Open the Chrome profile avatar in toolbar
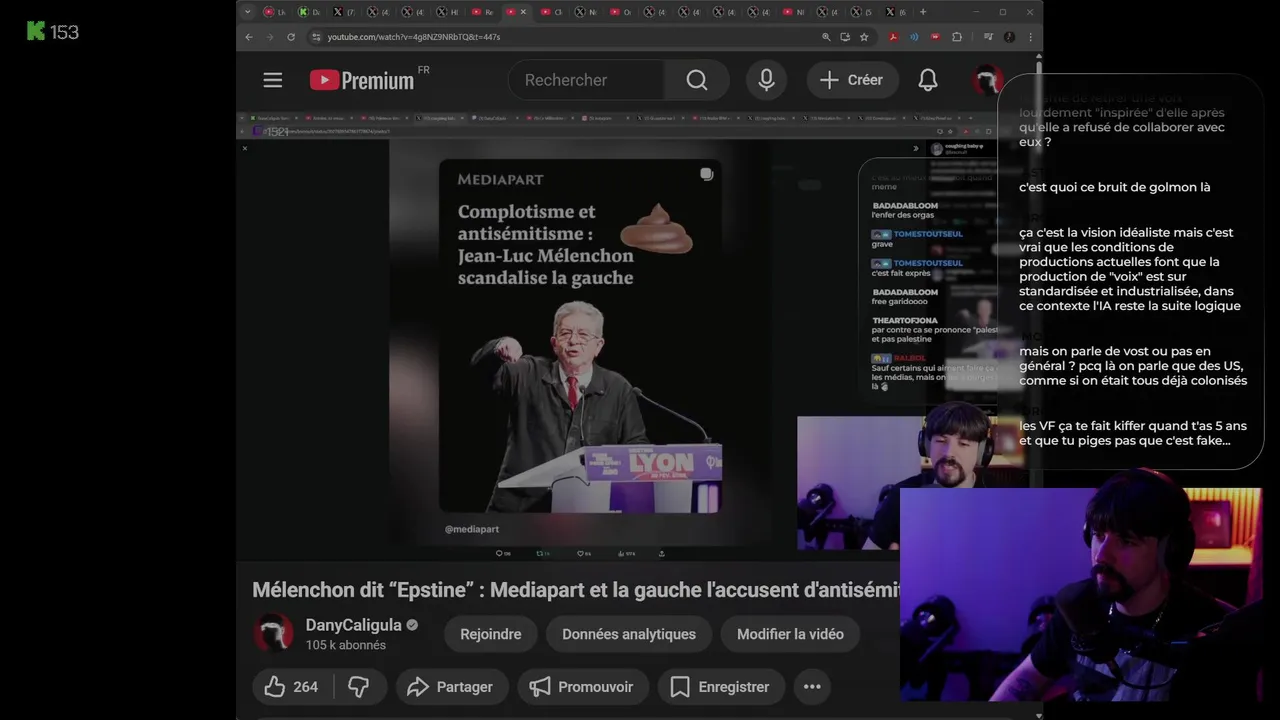 coord(1010,37)
